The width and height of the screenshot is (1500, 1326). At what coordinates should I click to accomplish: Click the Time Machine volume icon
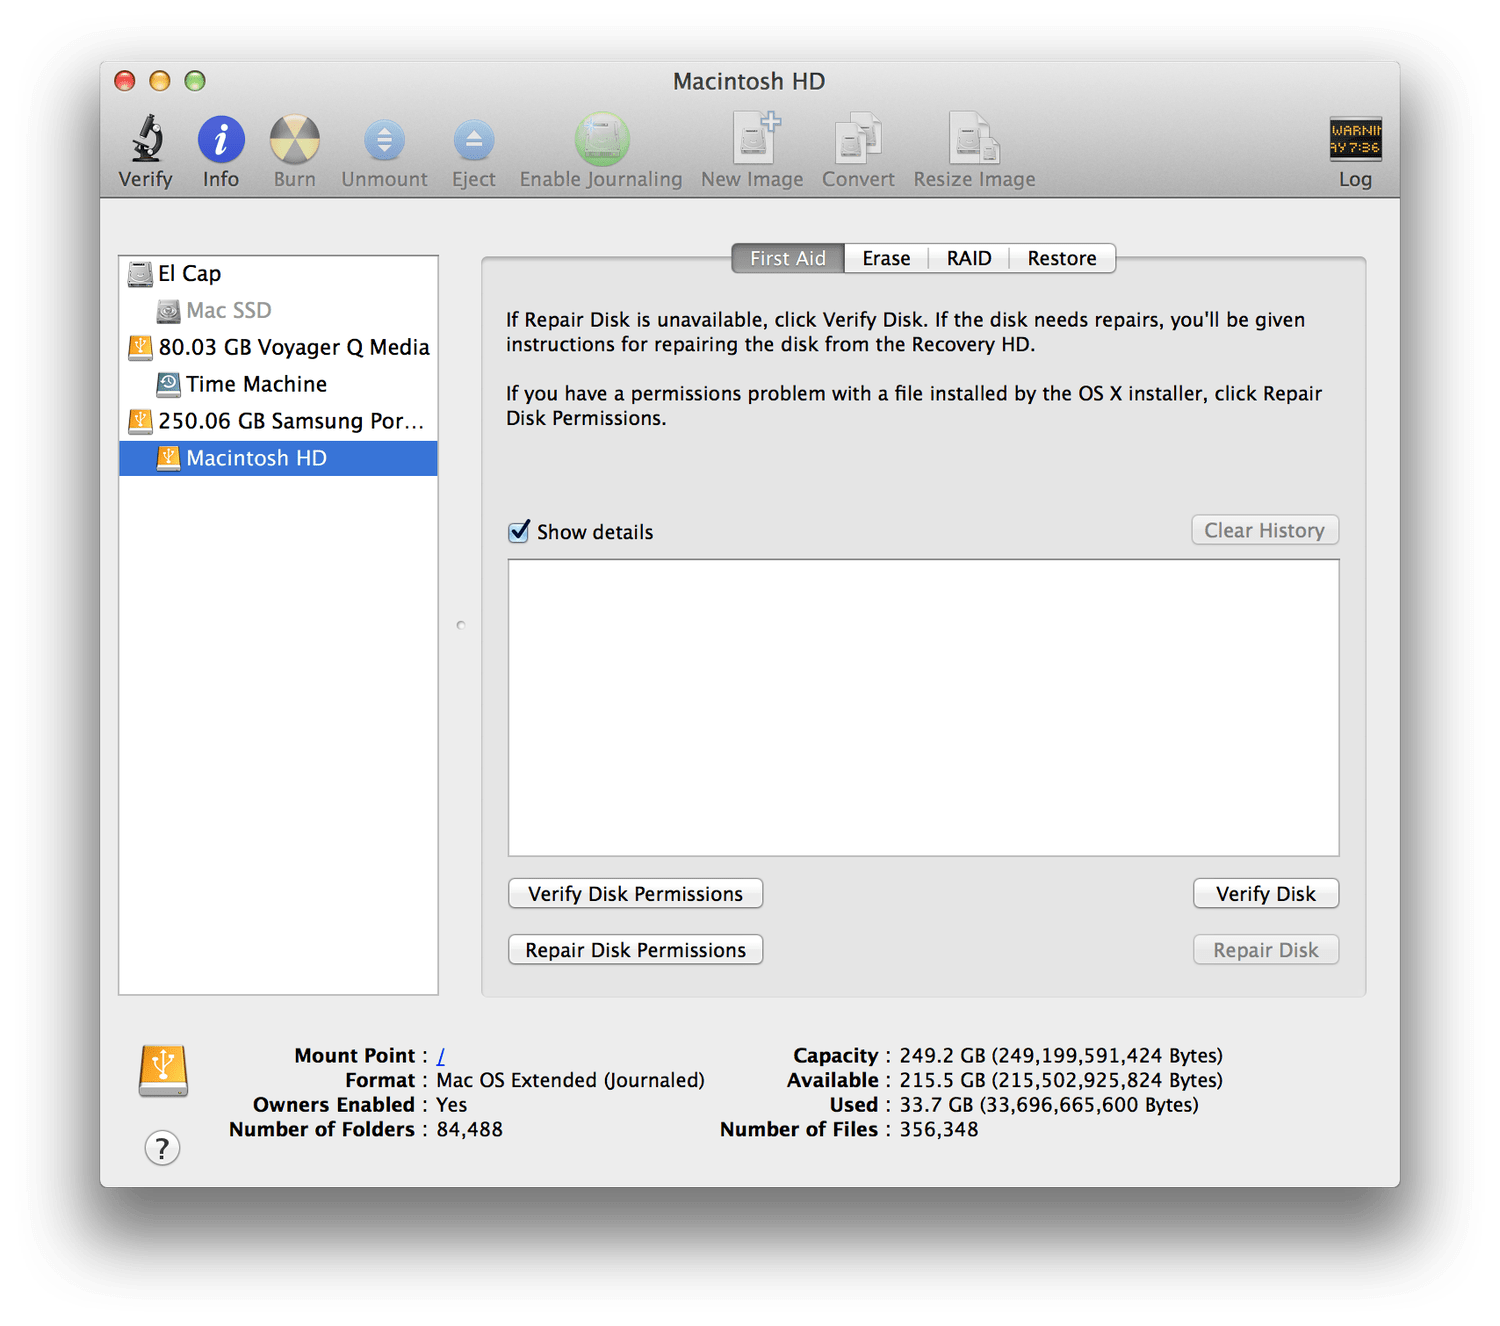point(168,384)
